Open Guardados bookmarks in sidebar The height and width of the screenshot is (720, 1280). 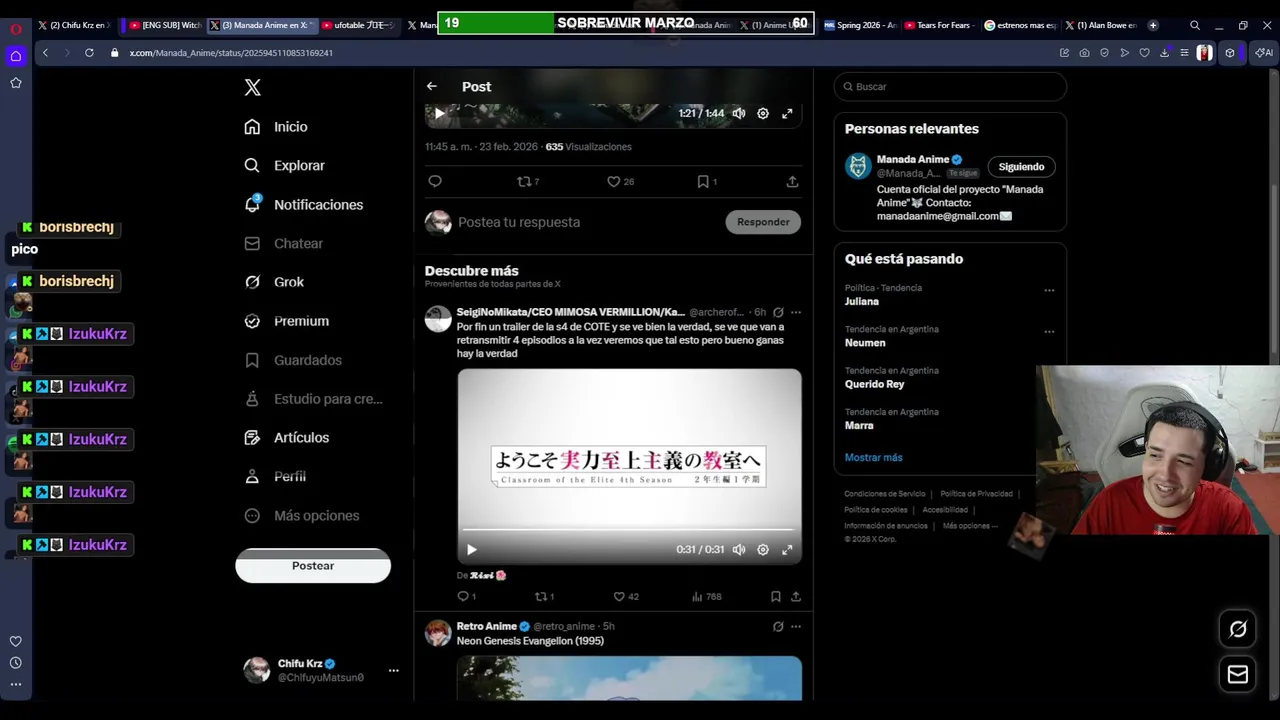tap(294, 360)
